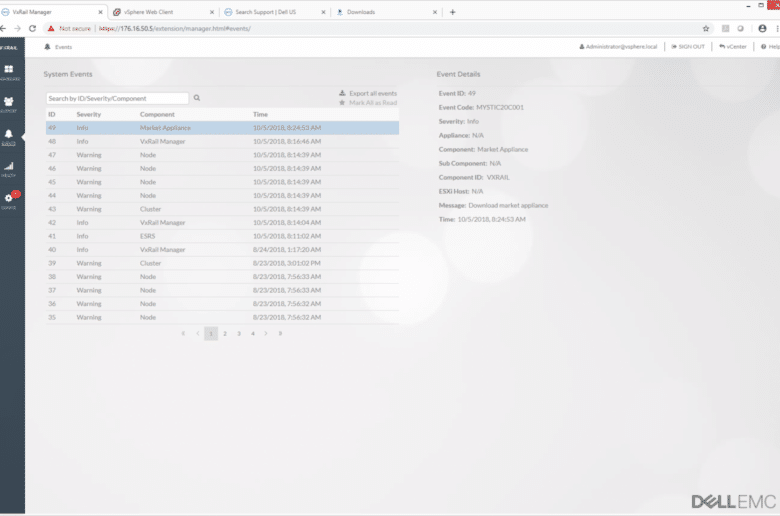780x516 pixels.
Task: Select event 45 Warning Node row
Action: point(222,182)
